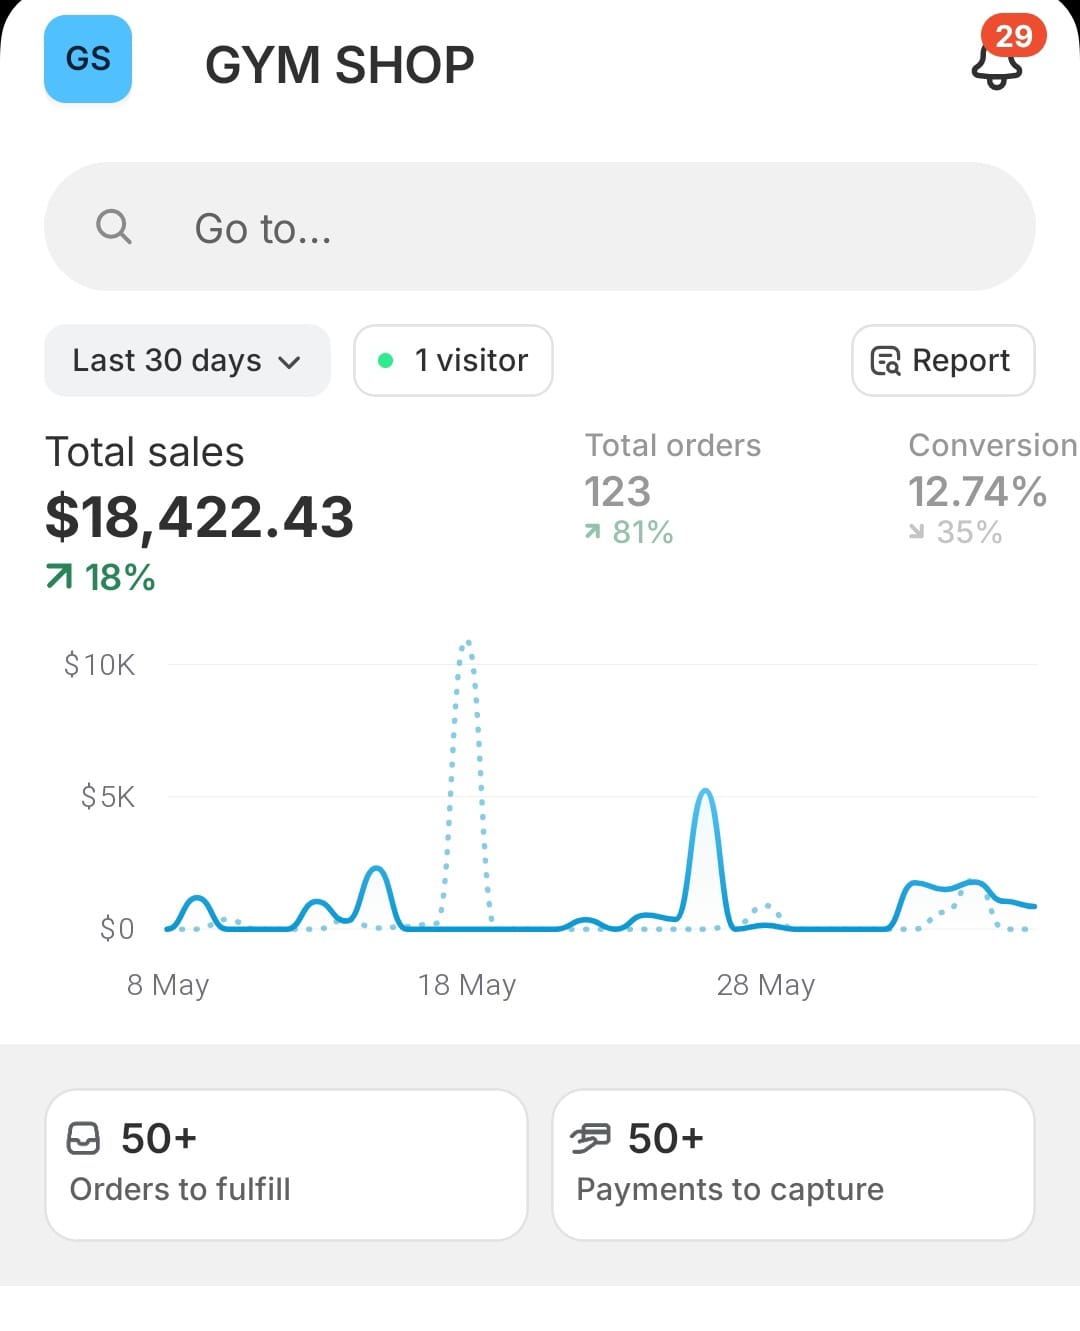This screenshot has width=1080, height=1331.
Task: Tap the red 29 notification badge
Action: (x=1014, y=37)
